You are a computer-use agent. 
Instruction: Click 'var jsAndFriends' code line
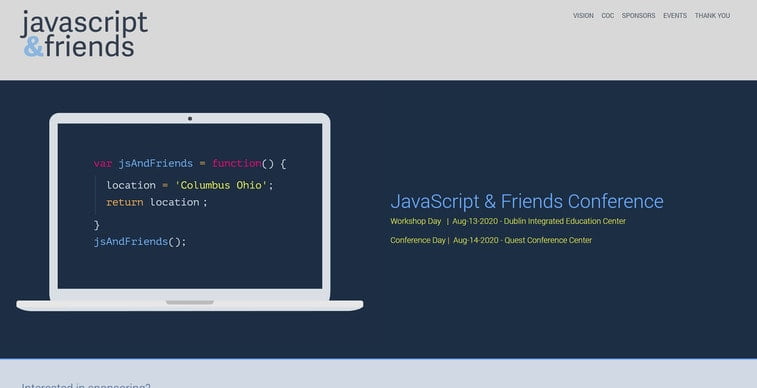[x=190, y=164]
